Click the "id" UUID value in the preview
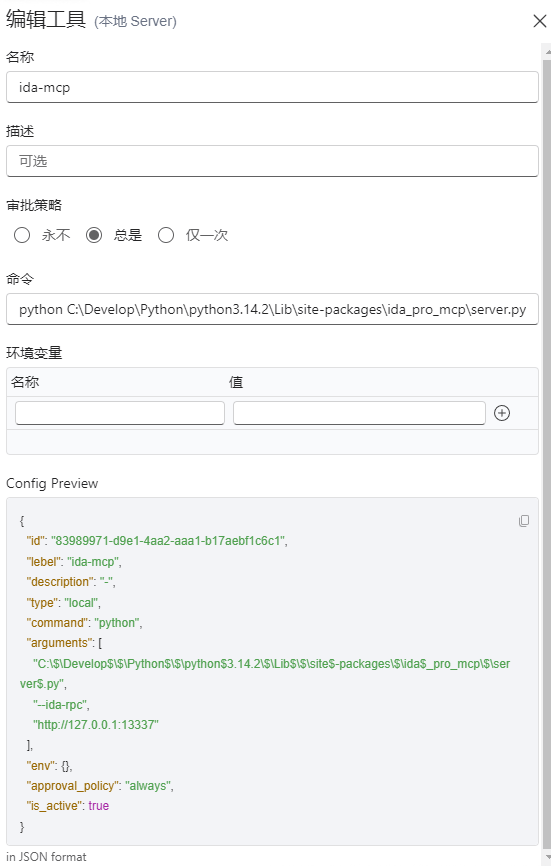 click(168, 541)
